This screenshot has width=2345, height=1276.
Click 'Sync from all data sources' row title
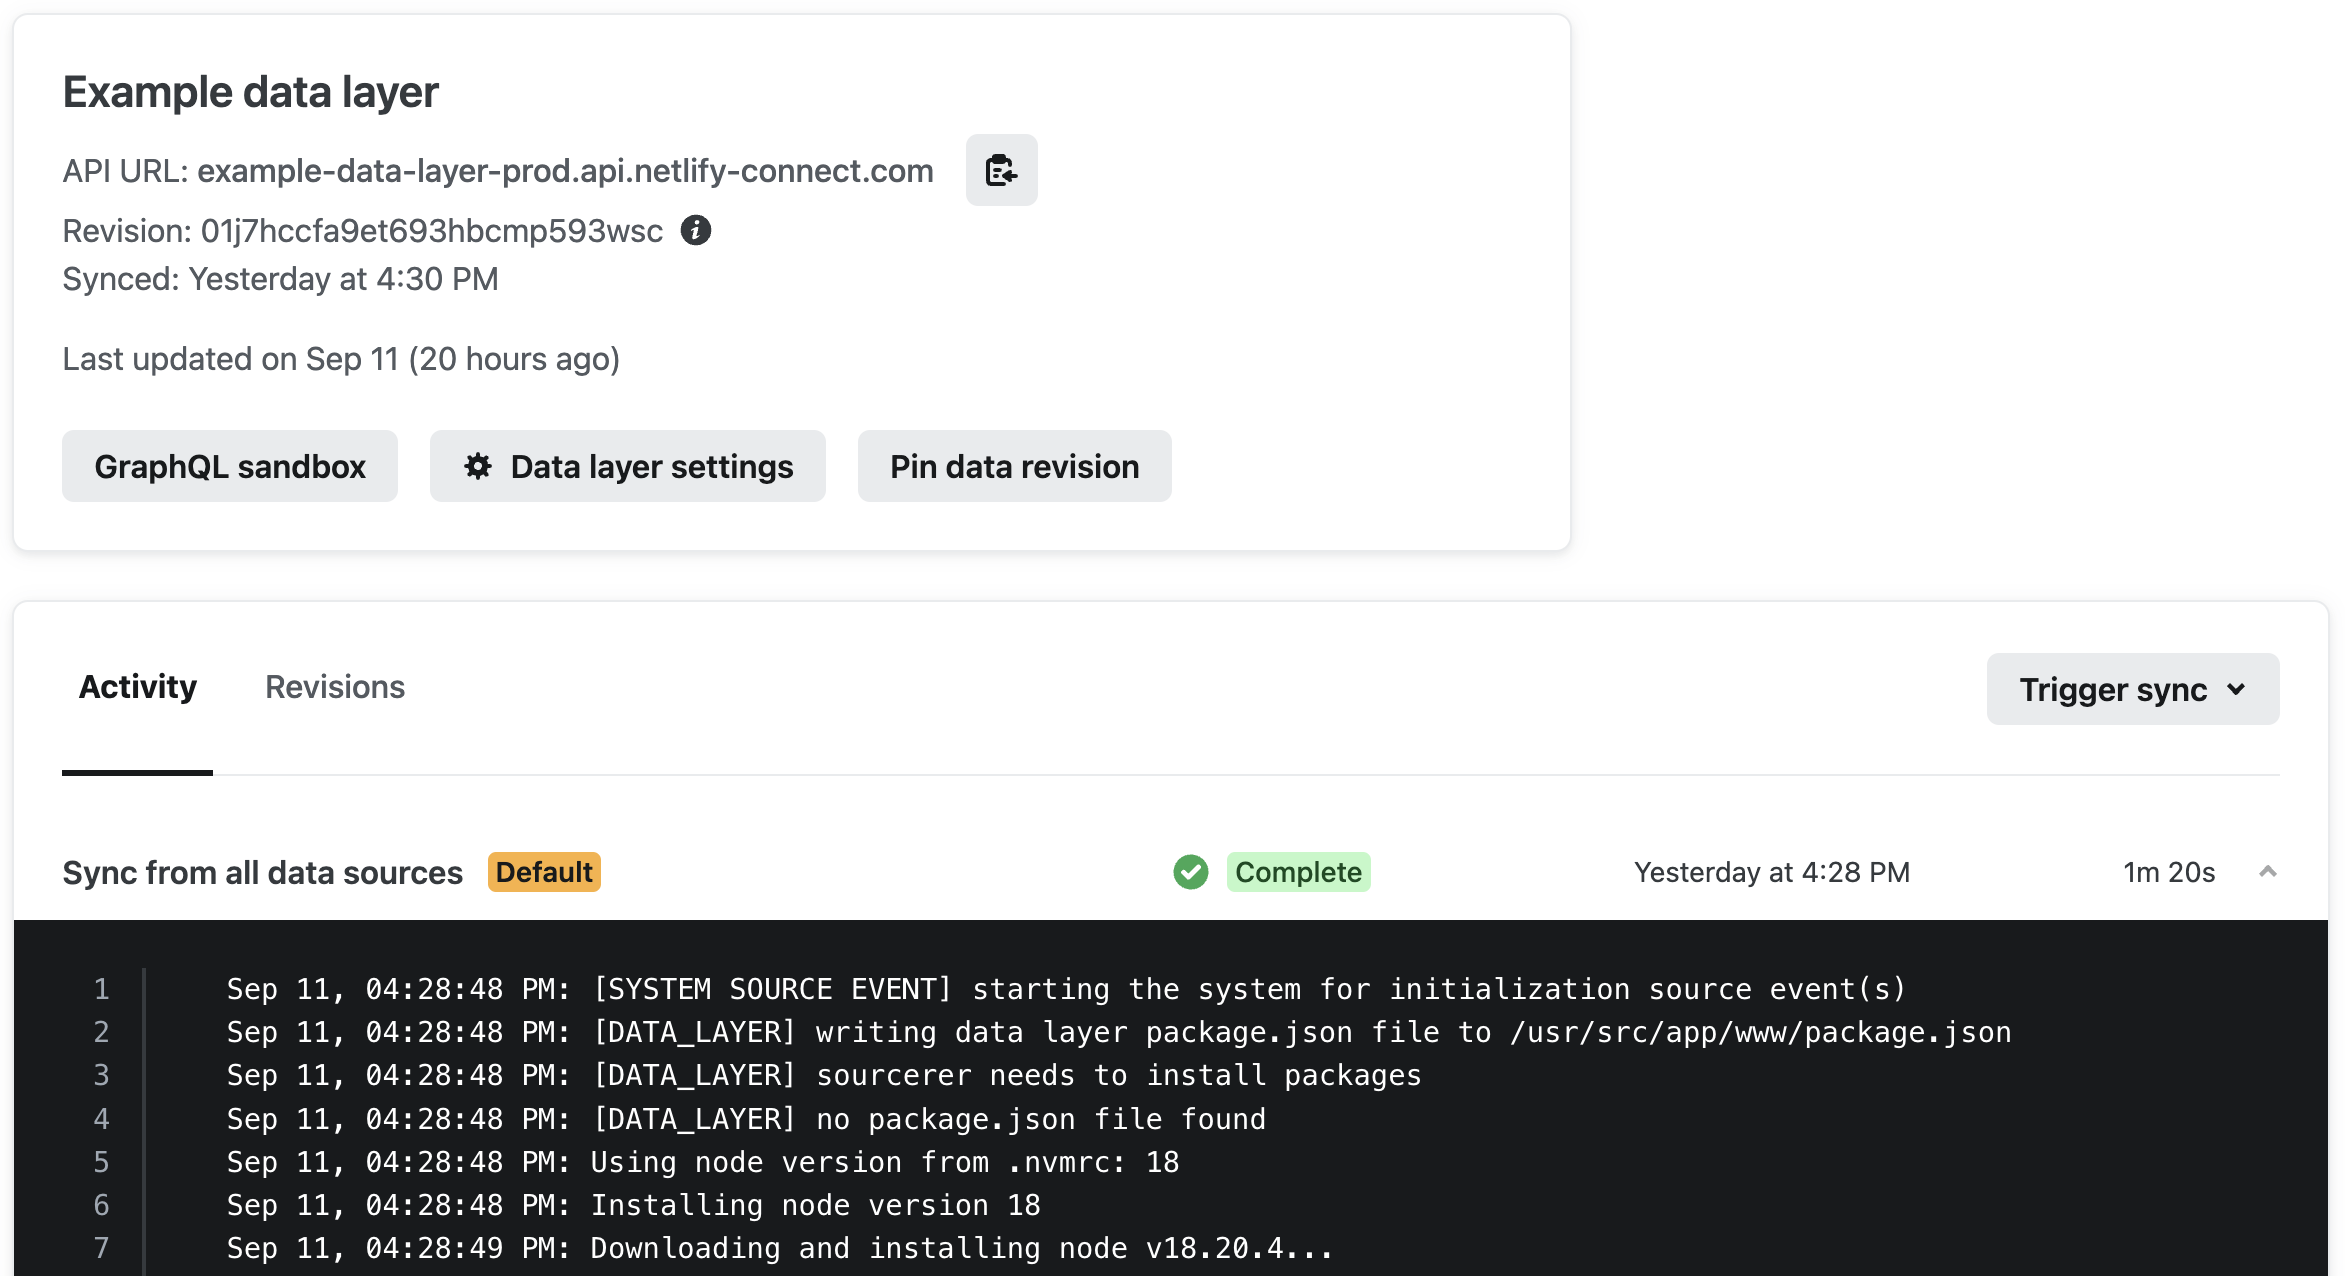(x=263, y=873)
